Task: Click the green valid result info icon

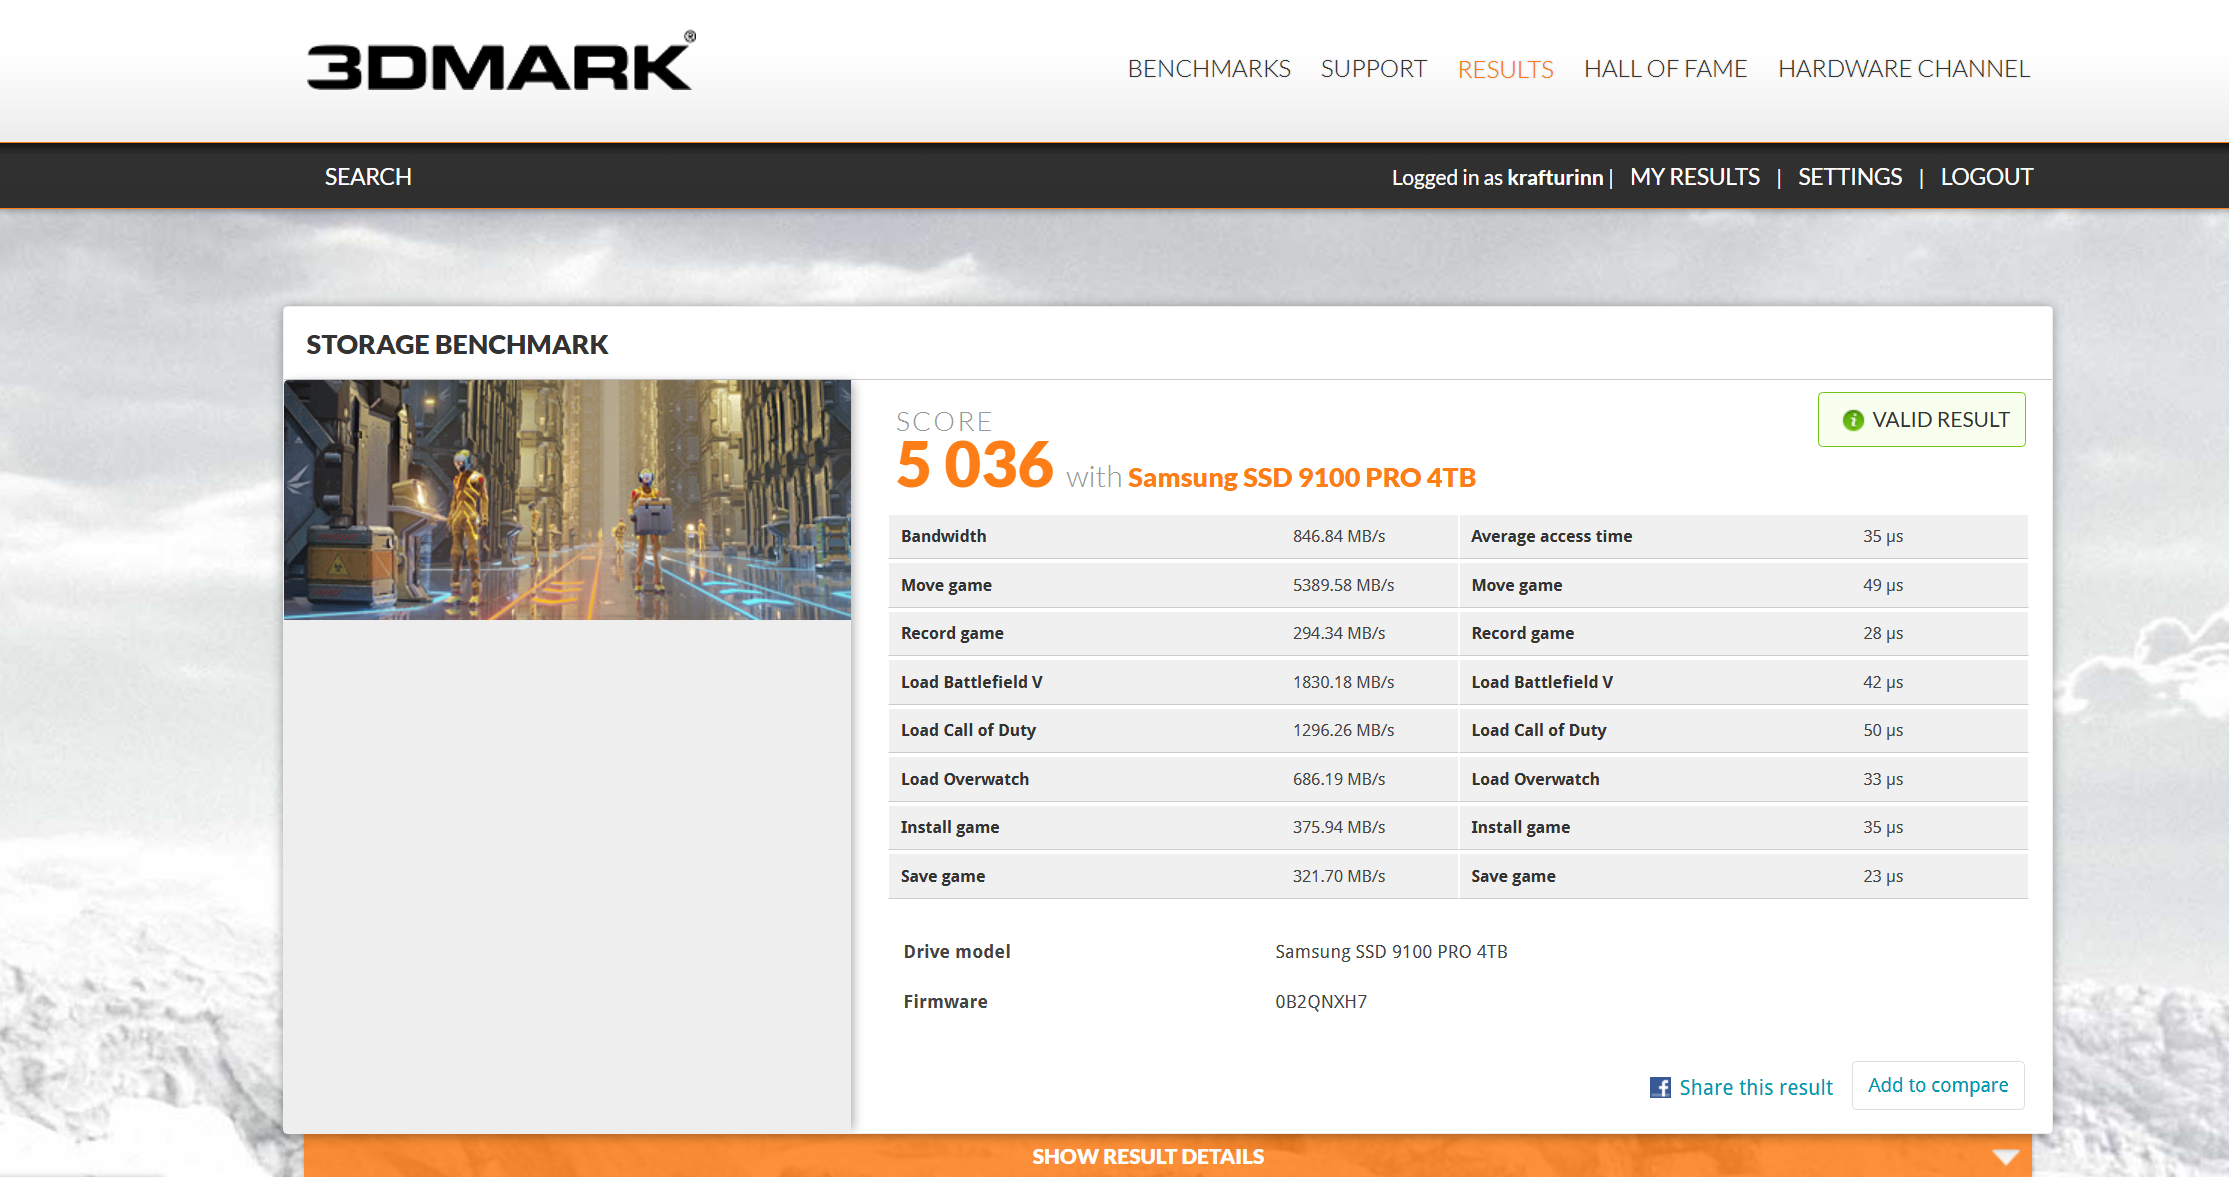Action: tap(1852, 420)
